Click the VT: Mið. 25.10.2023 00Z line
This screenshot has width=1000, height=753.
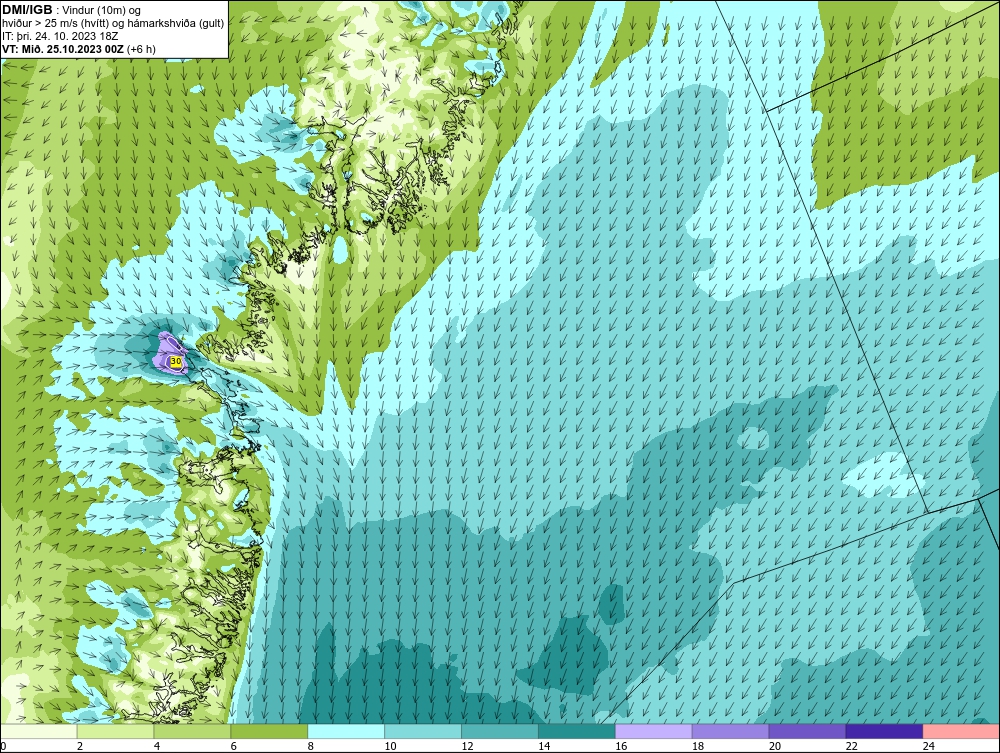(x=79, y=48)
